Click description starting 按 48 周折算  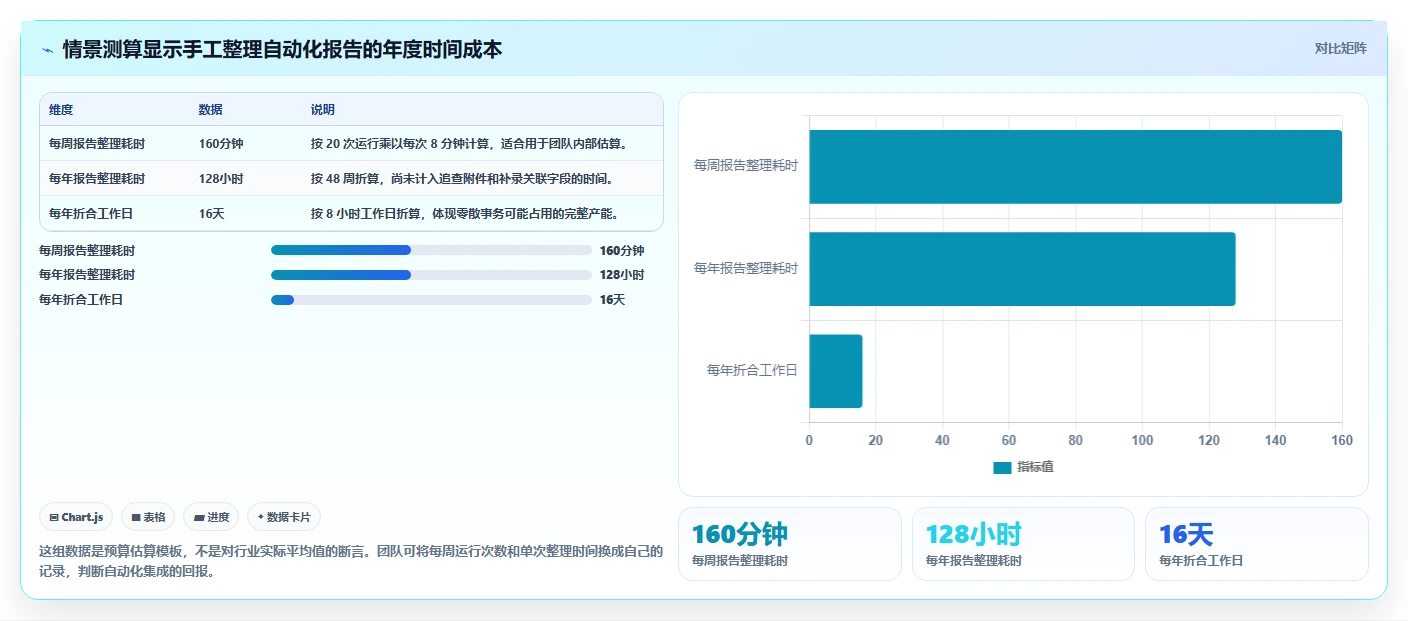(x=462, y=178)
